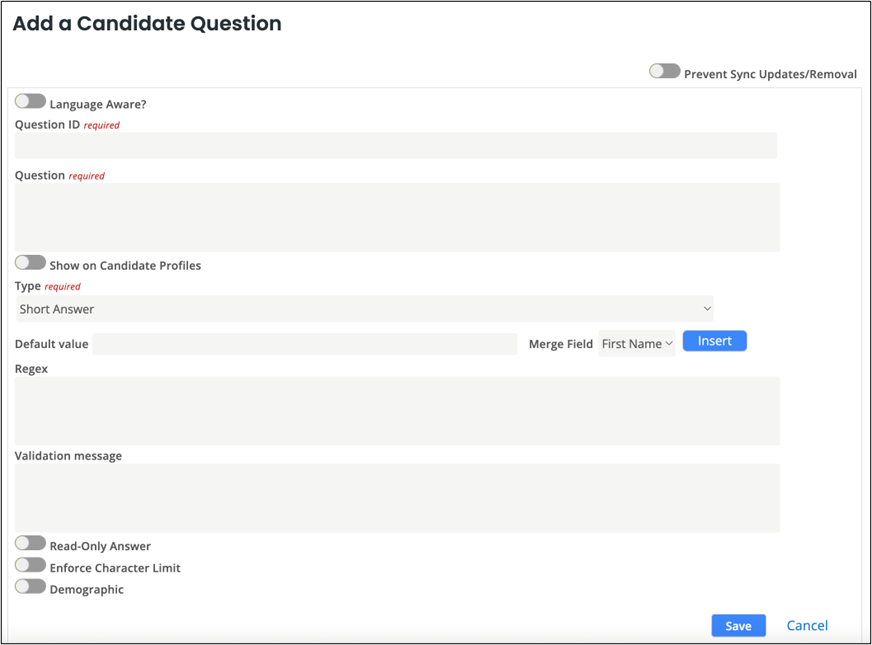Click the Insert button
The height and width of the screenshot is (645, 872).
(714, 341)
